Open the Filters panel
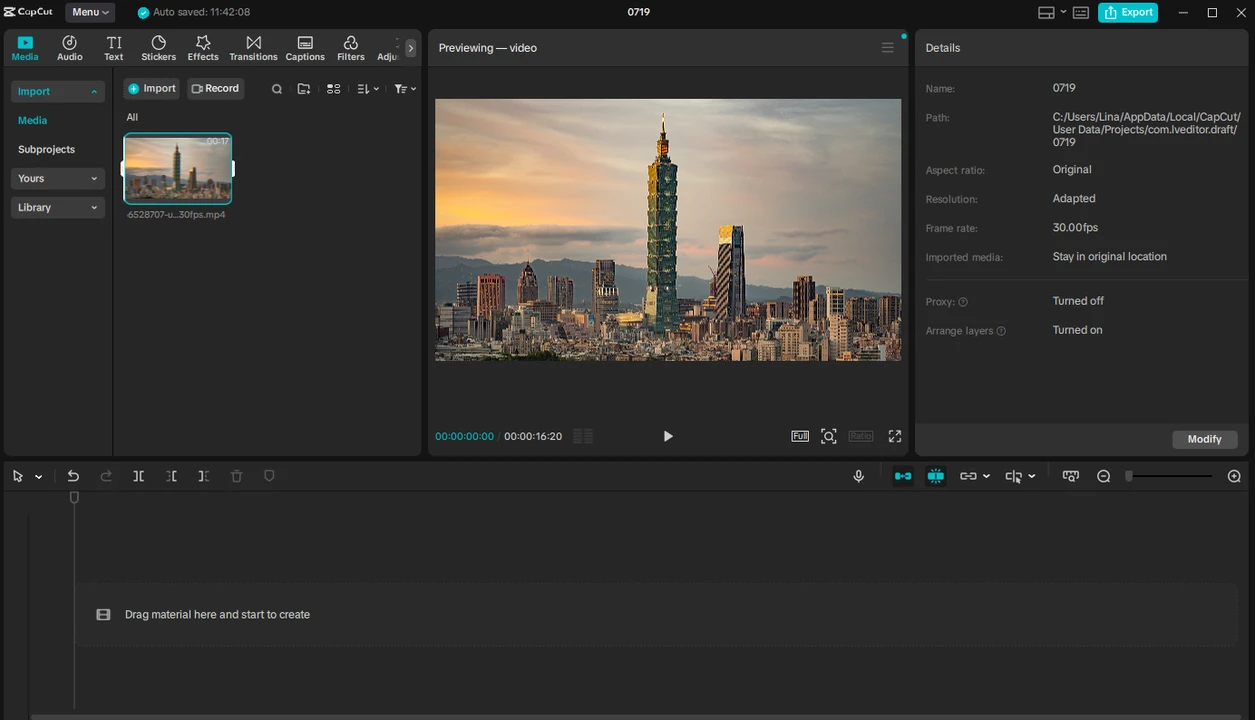The image size is (1255, 720). (x=351, y=48)
